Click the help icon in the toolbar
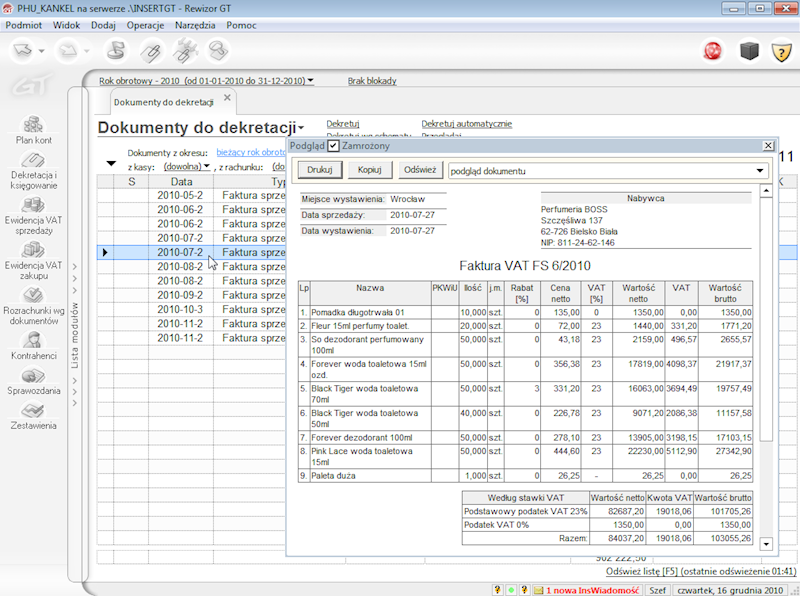 [783, 50]
